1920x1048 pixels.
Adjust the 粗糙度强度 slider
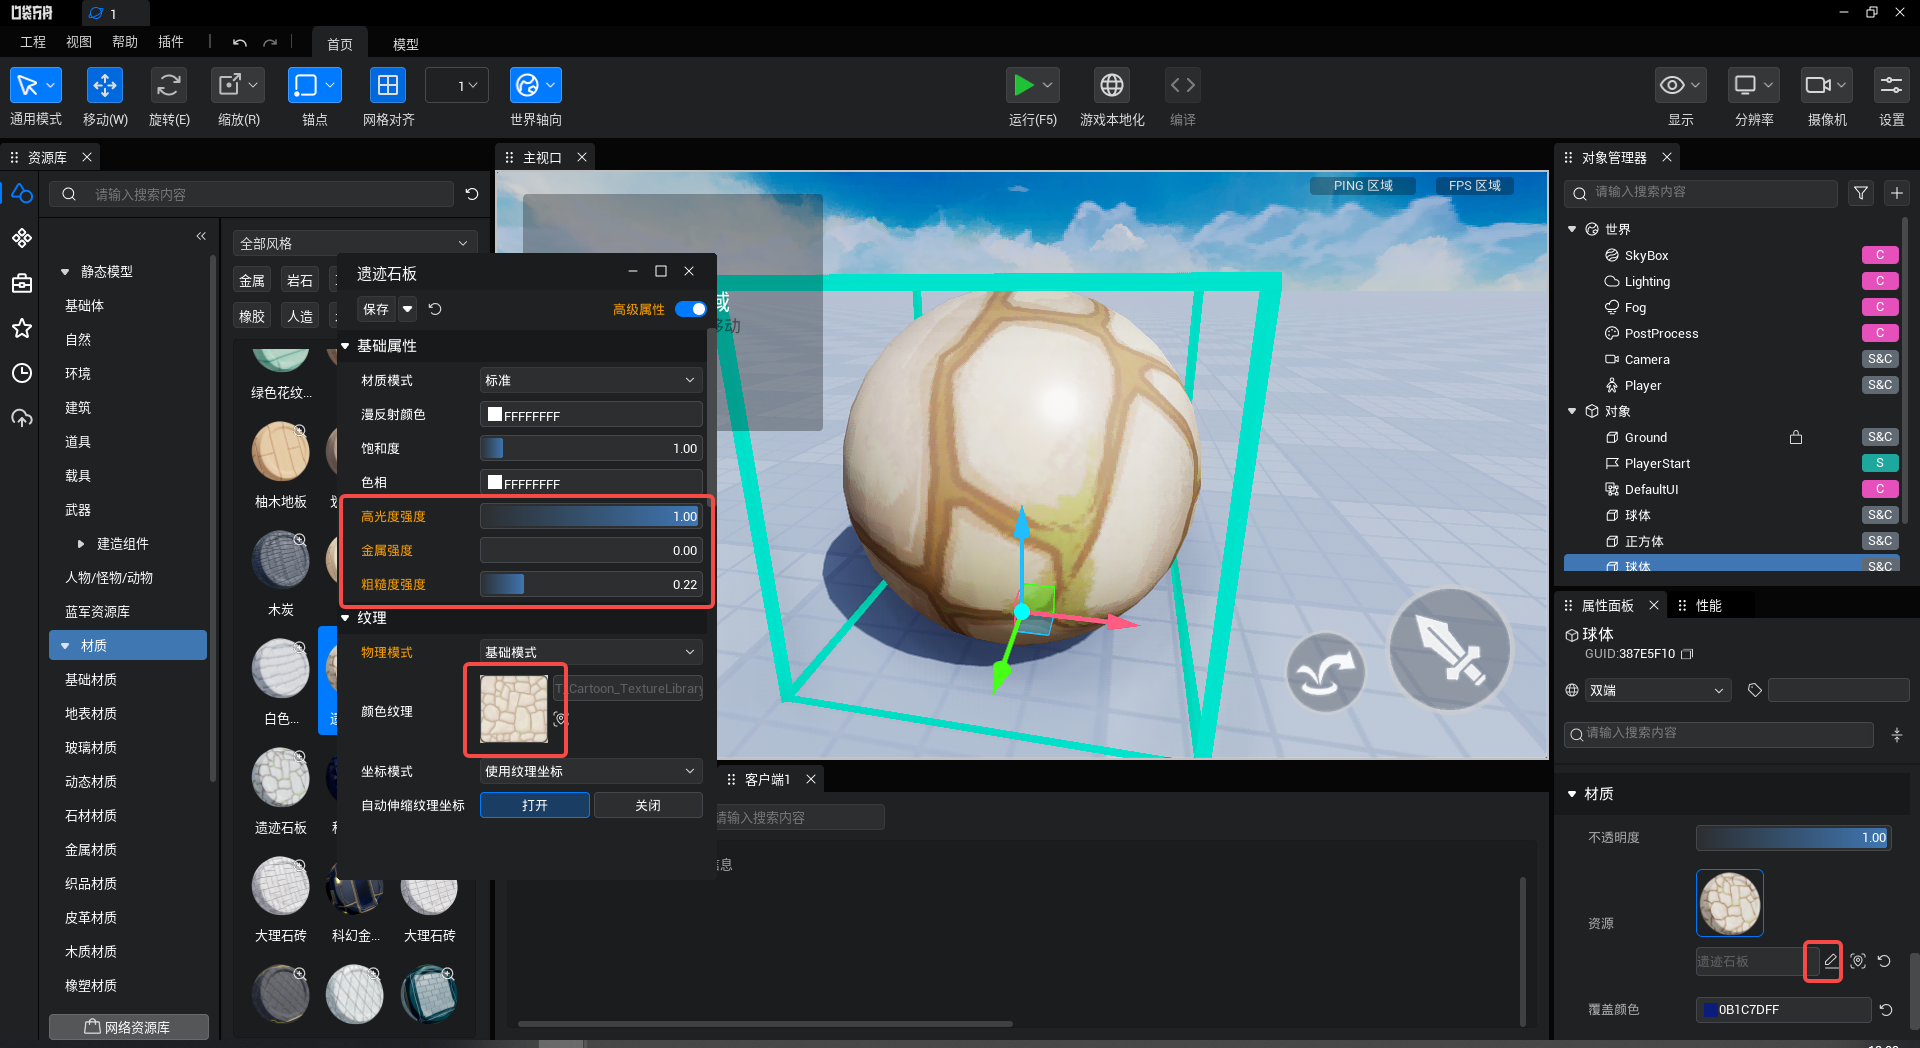coord(591,584)
